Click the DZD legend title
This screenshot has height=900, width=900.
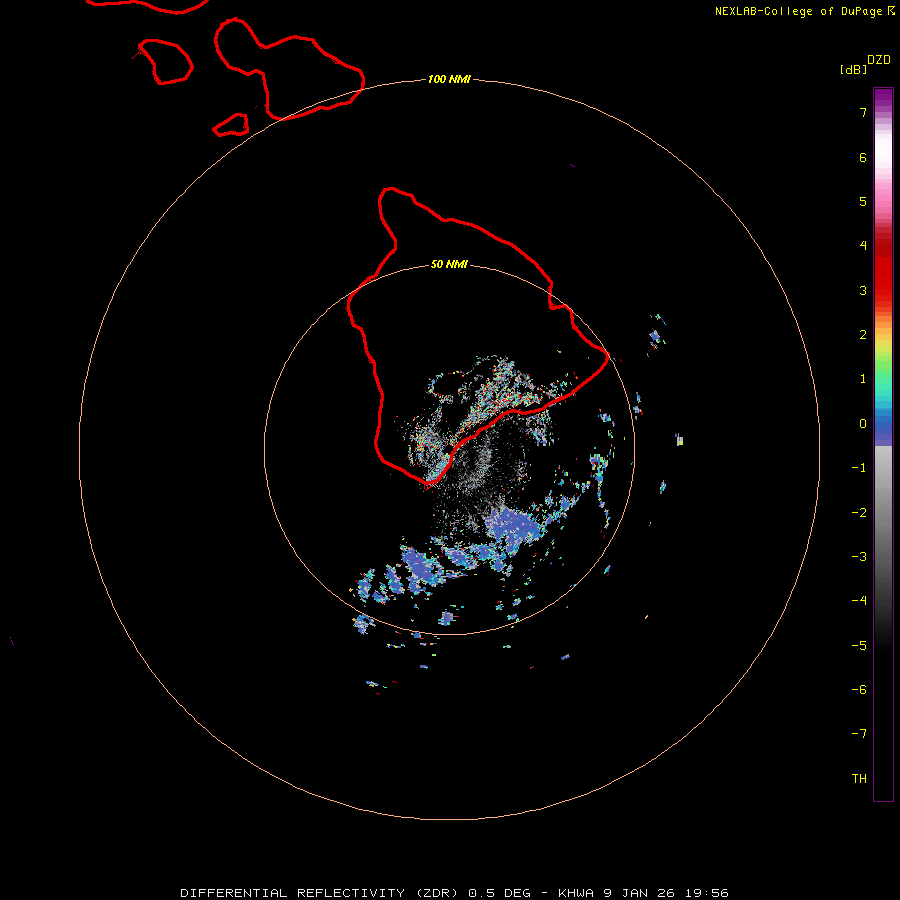(x=879, y=60)
